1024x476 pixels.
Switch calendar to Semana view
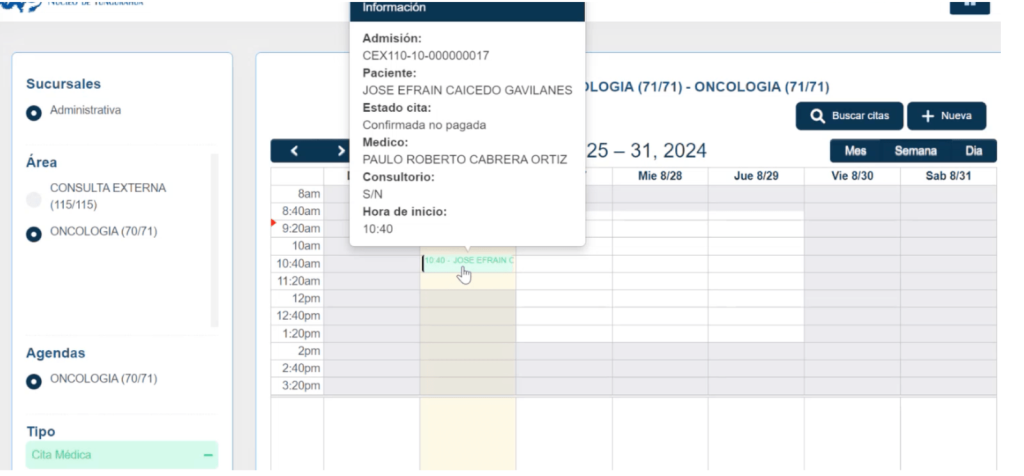914,151
